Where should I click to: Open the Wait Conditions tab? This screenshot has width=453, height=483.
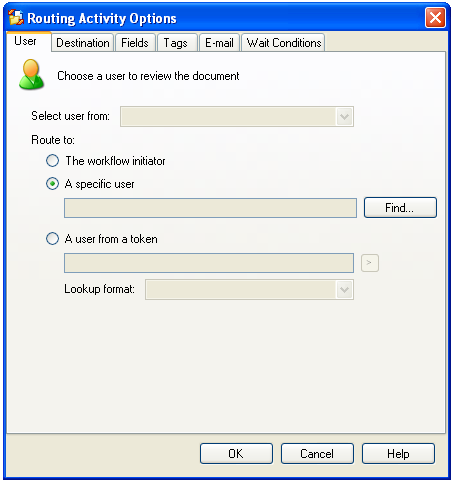tap(284, 43)
